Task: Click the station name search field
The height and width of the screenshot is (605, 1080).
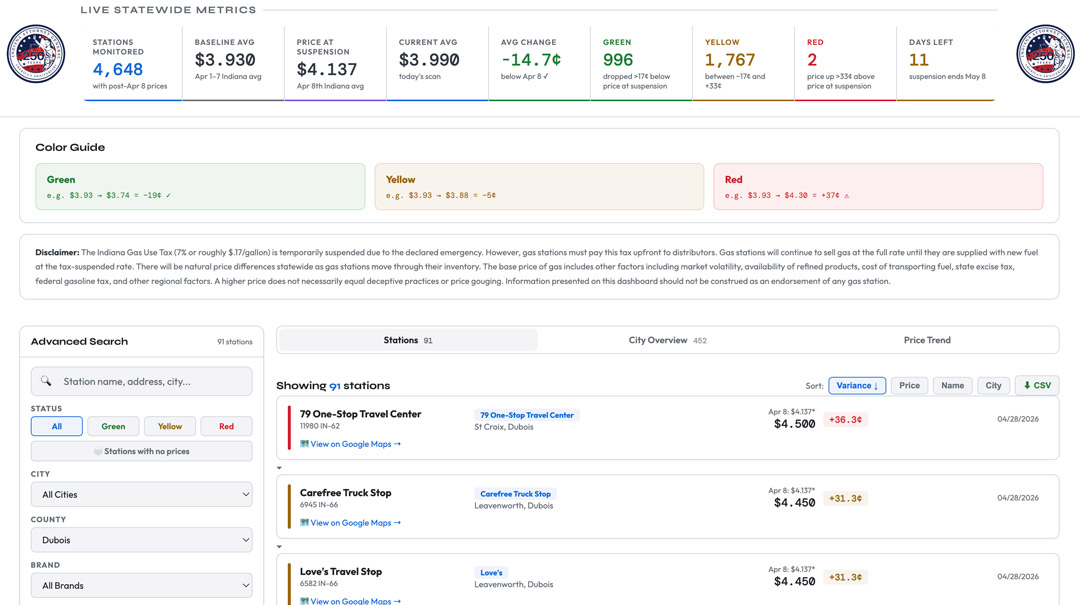Action: 150,381
